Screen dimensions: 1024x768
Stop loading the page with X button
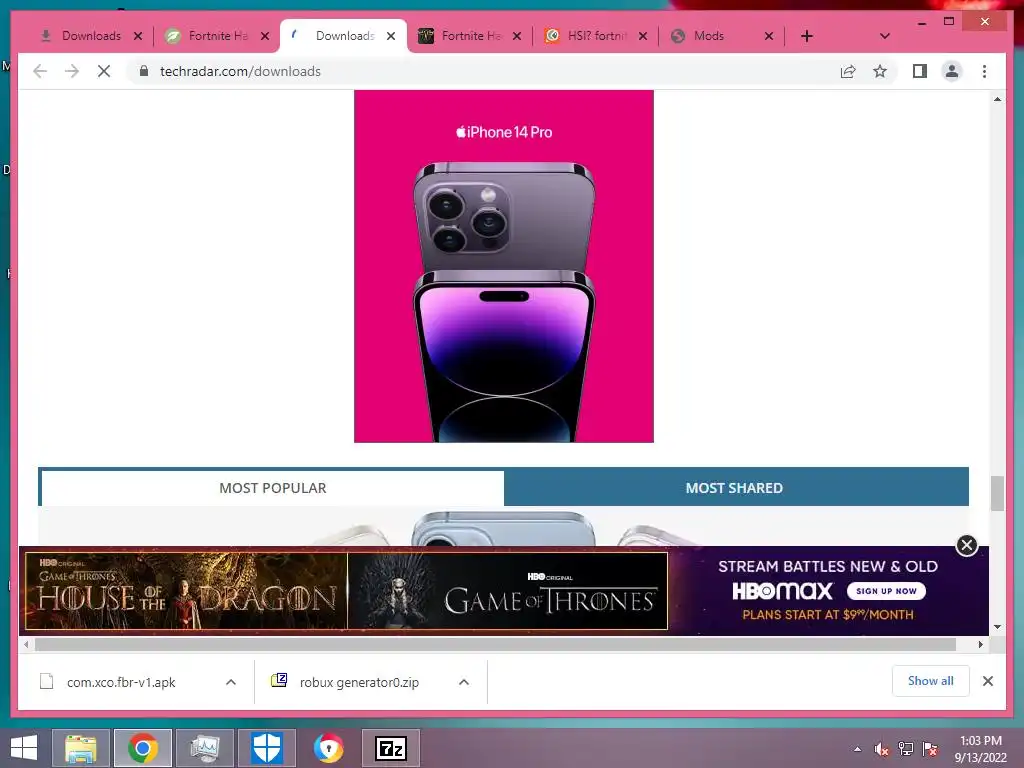pos(104,71)
